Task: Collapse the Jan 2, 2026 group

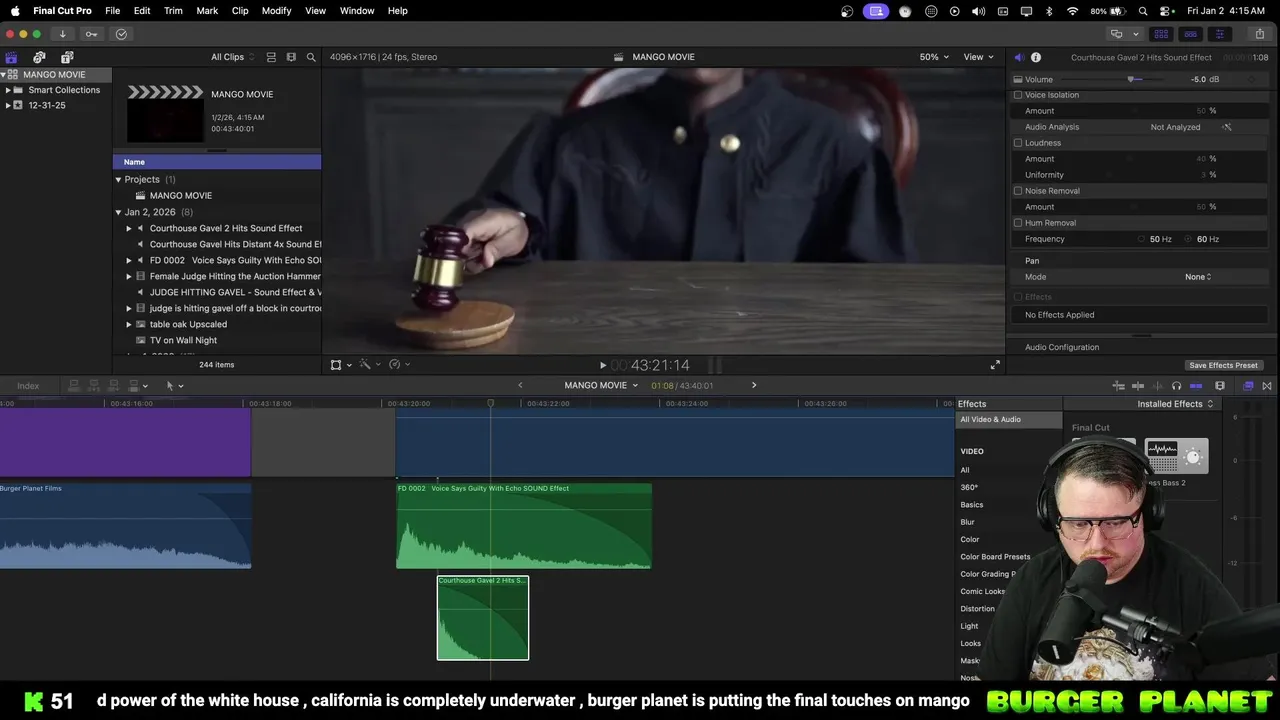Action: [118, 212]
